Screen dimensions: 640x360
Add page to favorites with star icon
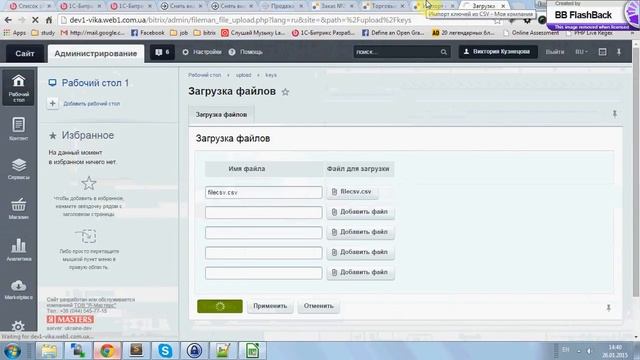point(285,92)
